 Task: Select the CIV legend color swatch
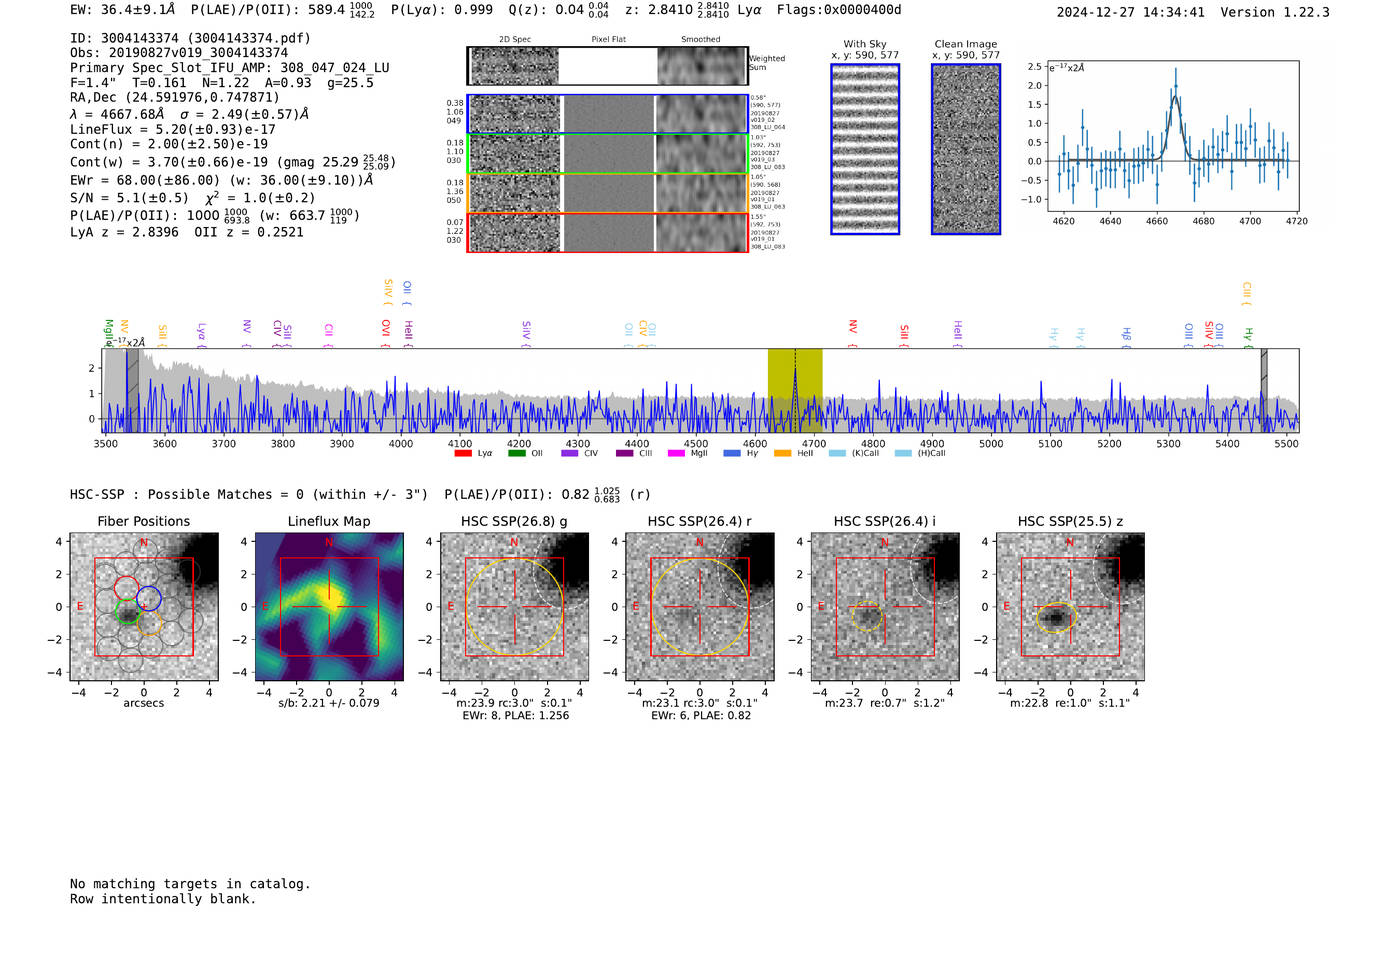(x=570, y=453)
